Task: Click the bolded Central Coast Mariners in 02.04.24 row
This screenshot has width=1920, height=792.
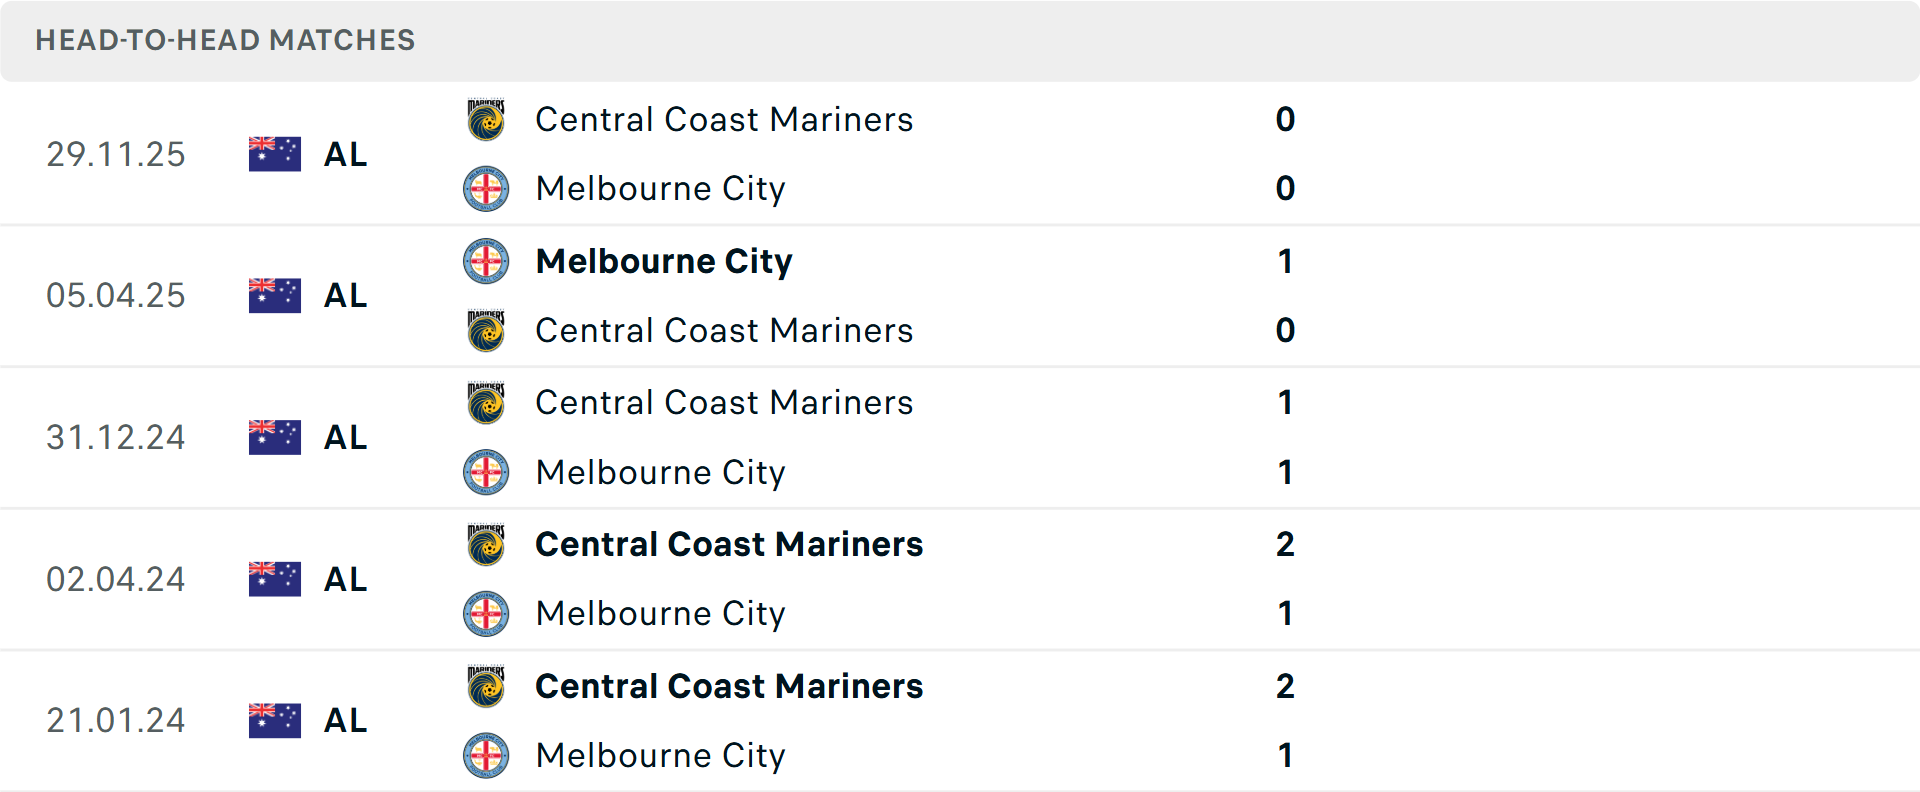Action: click(x=728, y=545)
